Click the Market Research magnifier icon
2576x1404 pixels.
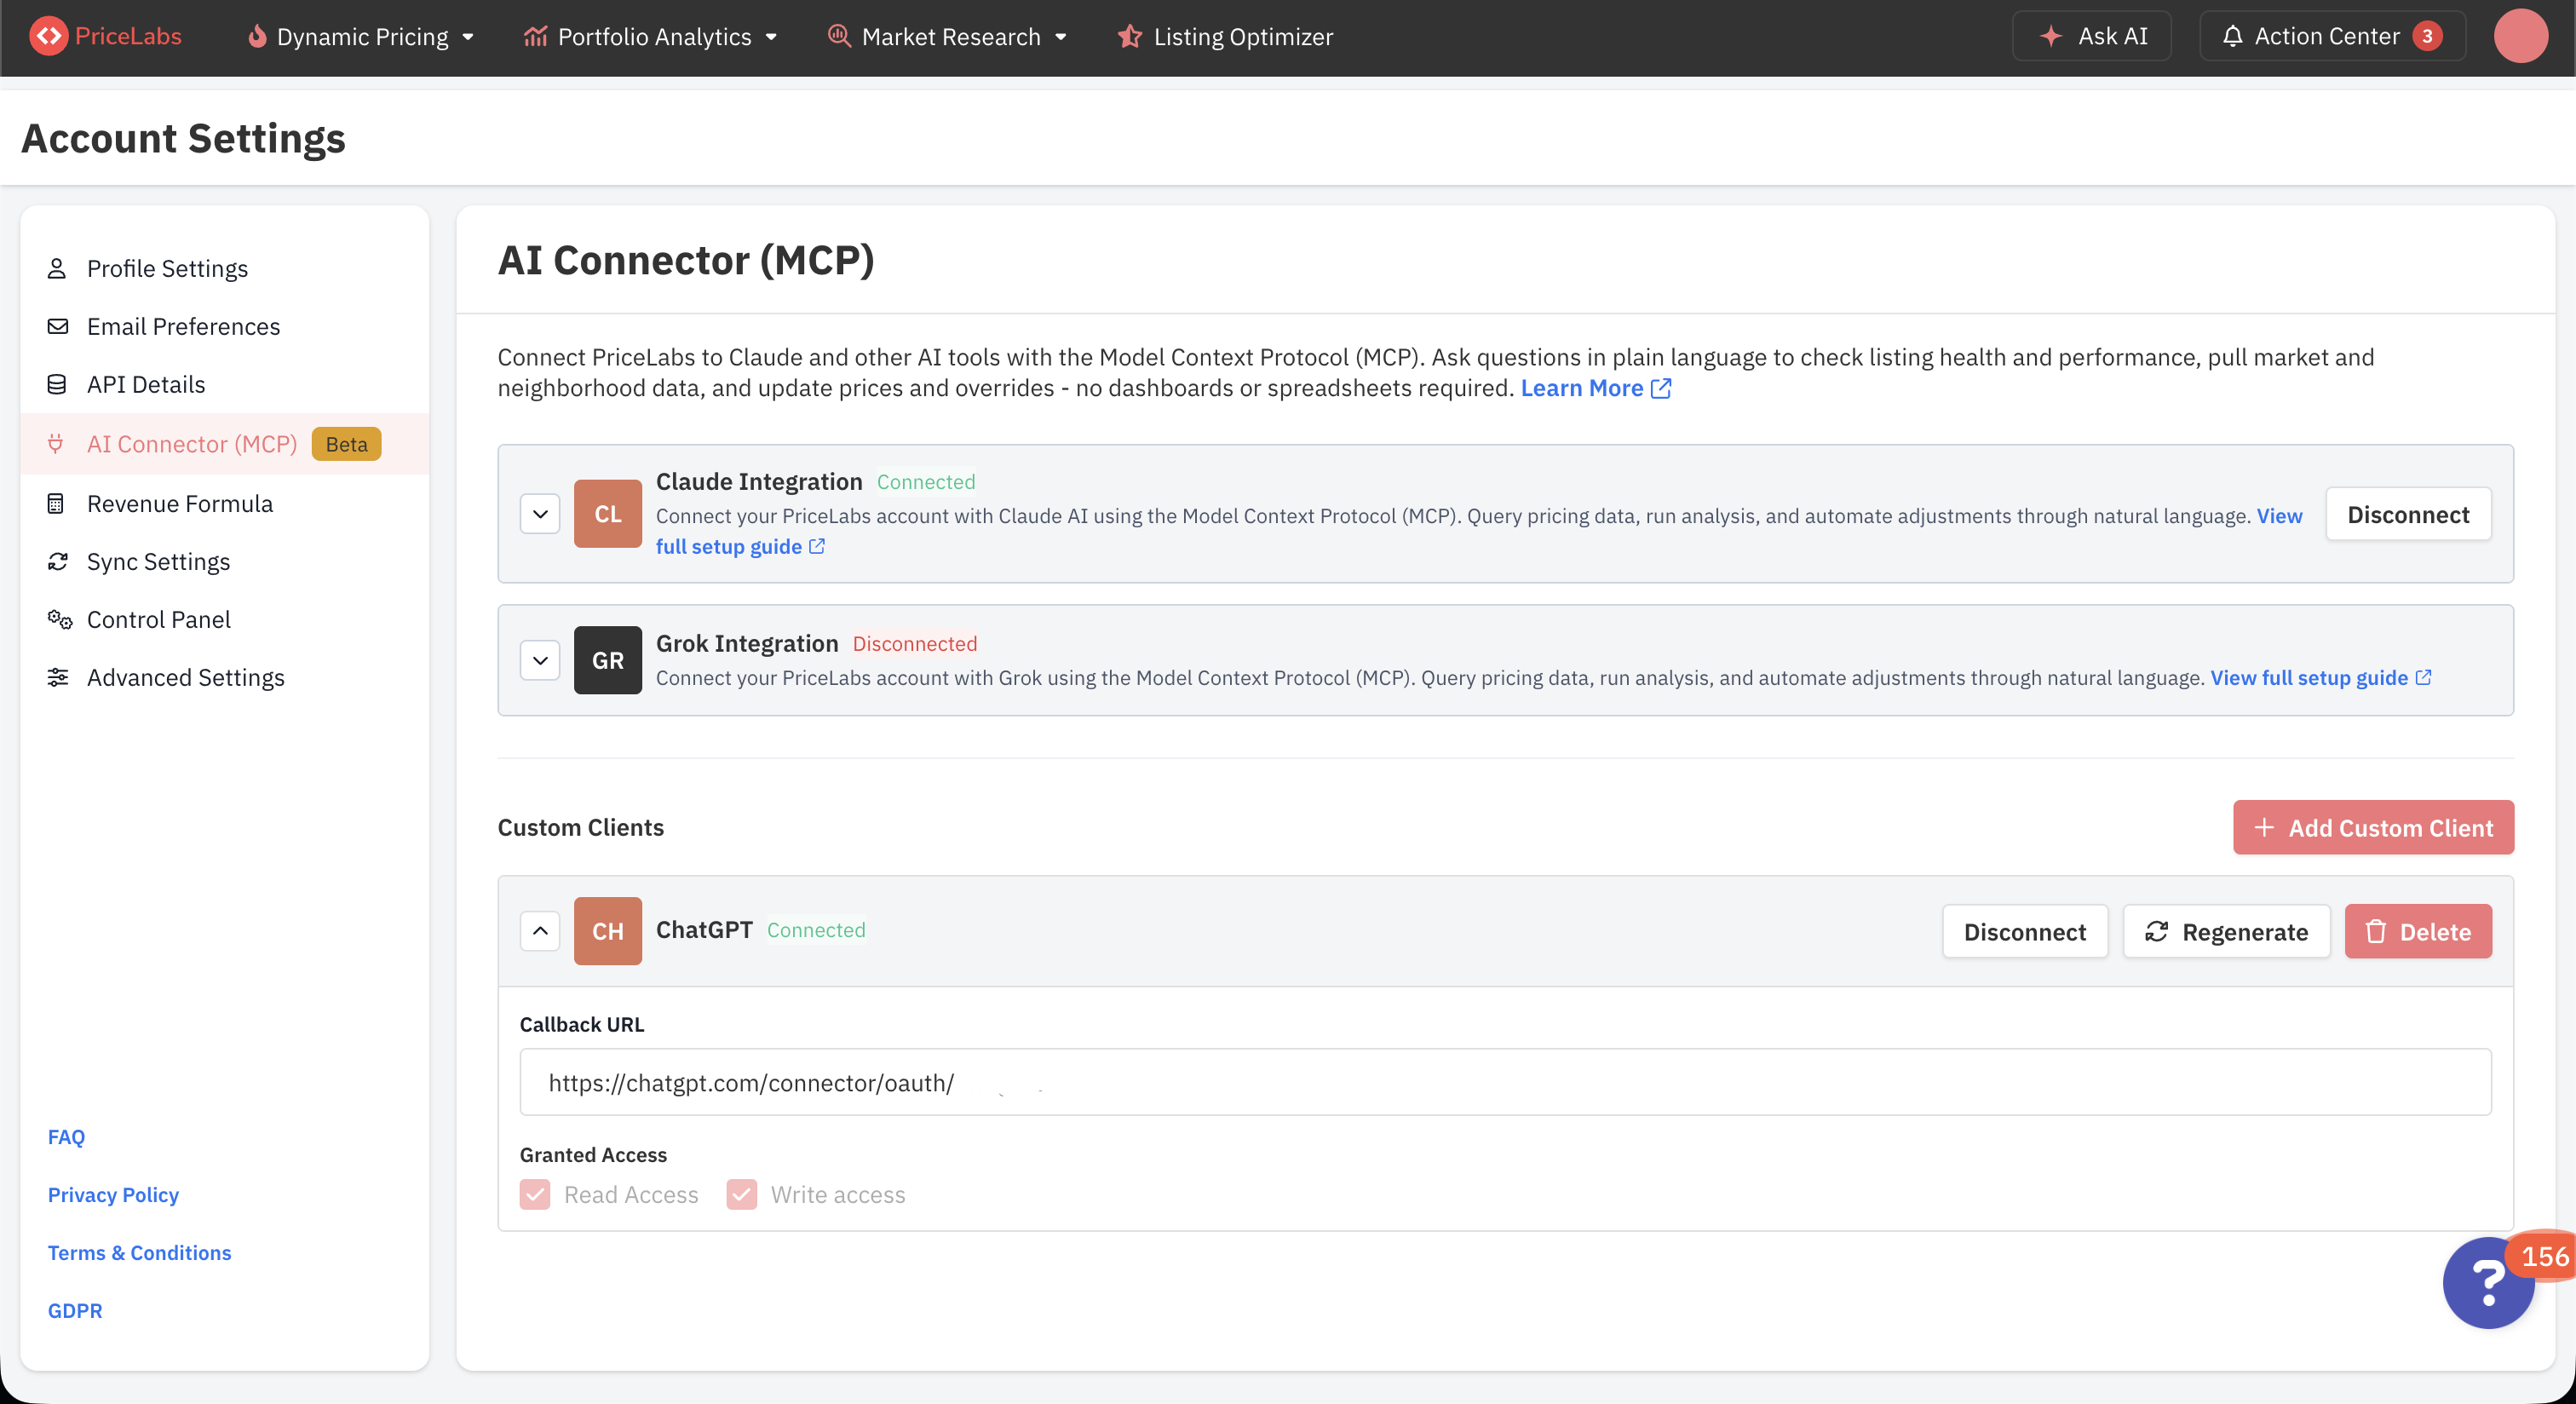840,36
